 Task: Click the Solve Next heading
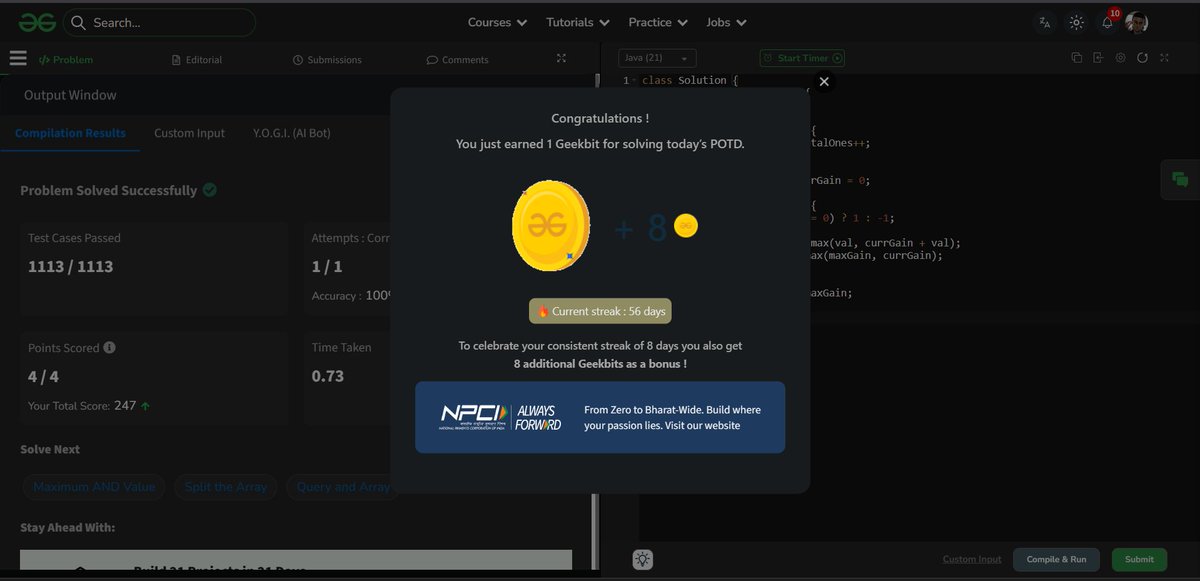click(50, 449)
